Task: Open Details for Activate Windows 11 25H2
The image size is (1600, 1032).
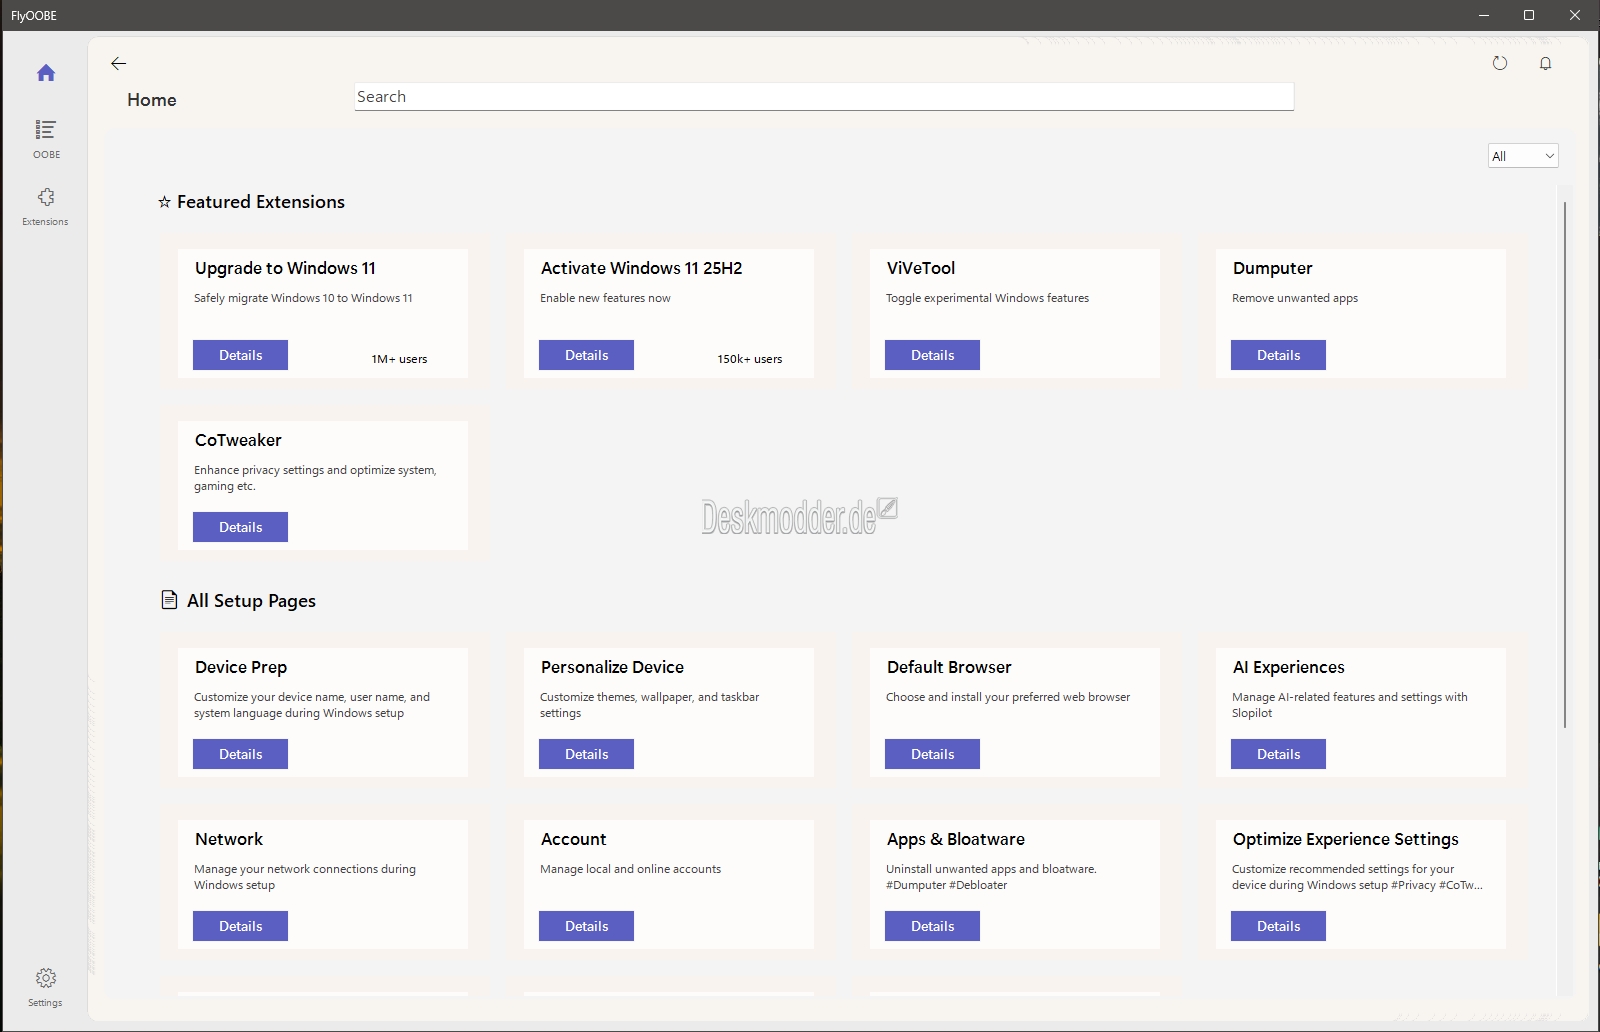Action: click(586, 355)
